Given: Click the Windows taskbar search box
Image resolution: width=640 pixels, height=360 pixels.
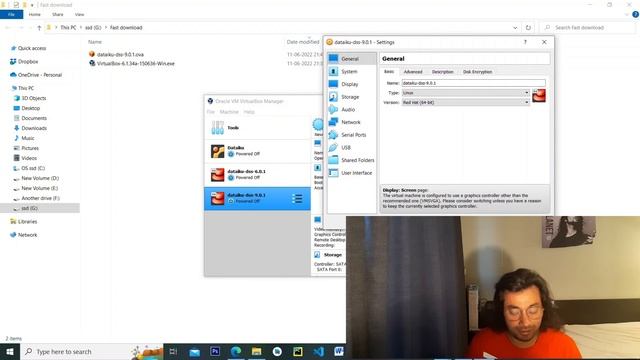Looking at the screenshot, I should (x=91, y=351).
